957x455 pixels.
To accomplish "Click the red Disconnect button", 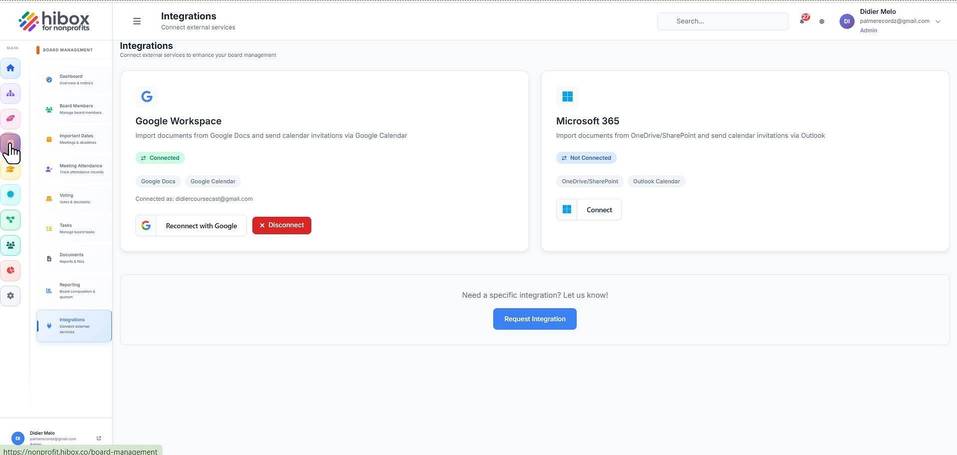I will click(x=281, y=225).
